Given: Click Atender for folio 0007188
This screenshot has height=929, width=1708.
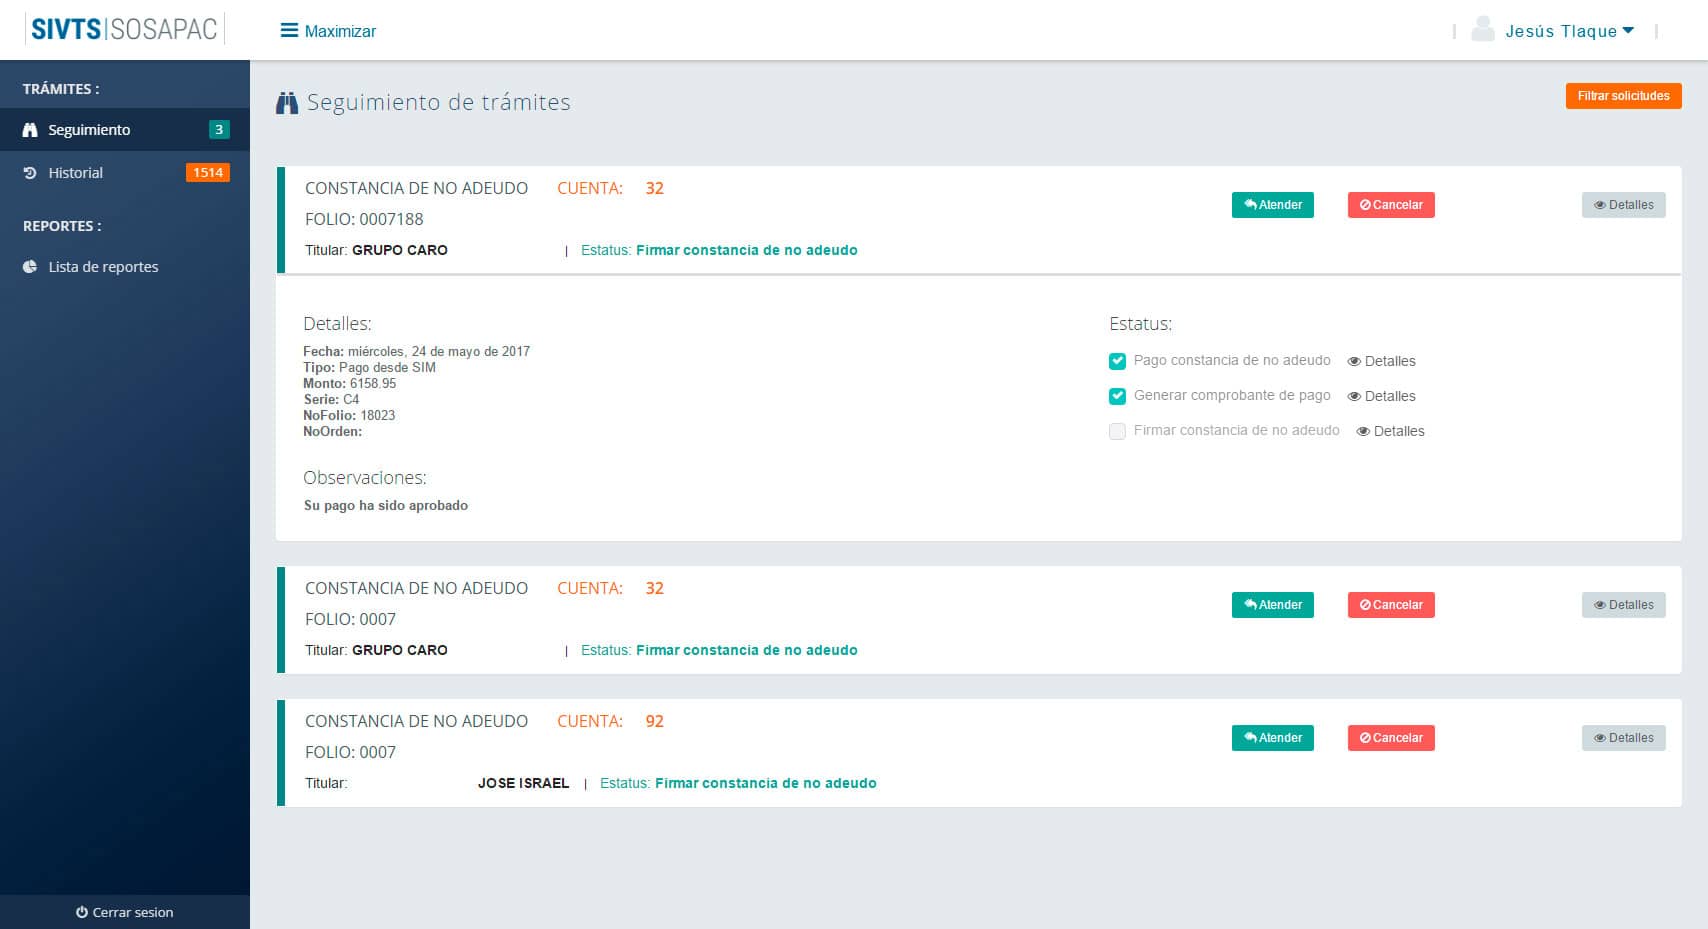Looking at the screenshot, I should tap(1272, 205).
